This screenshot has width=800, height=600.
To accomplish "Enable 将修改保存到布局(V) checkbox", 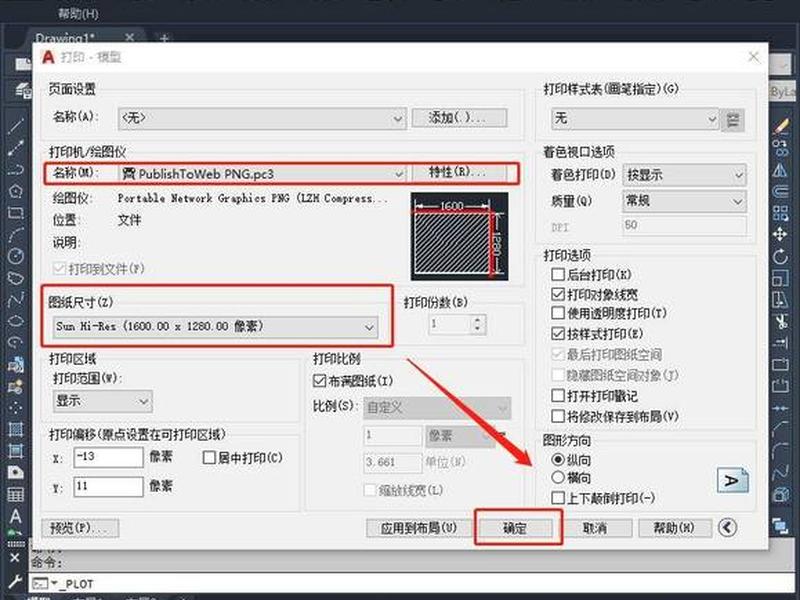I will (558, 416).
